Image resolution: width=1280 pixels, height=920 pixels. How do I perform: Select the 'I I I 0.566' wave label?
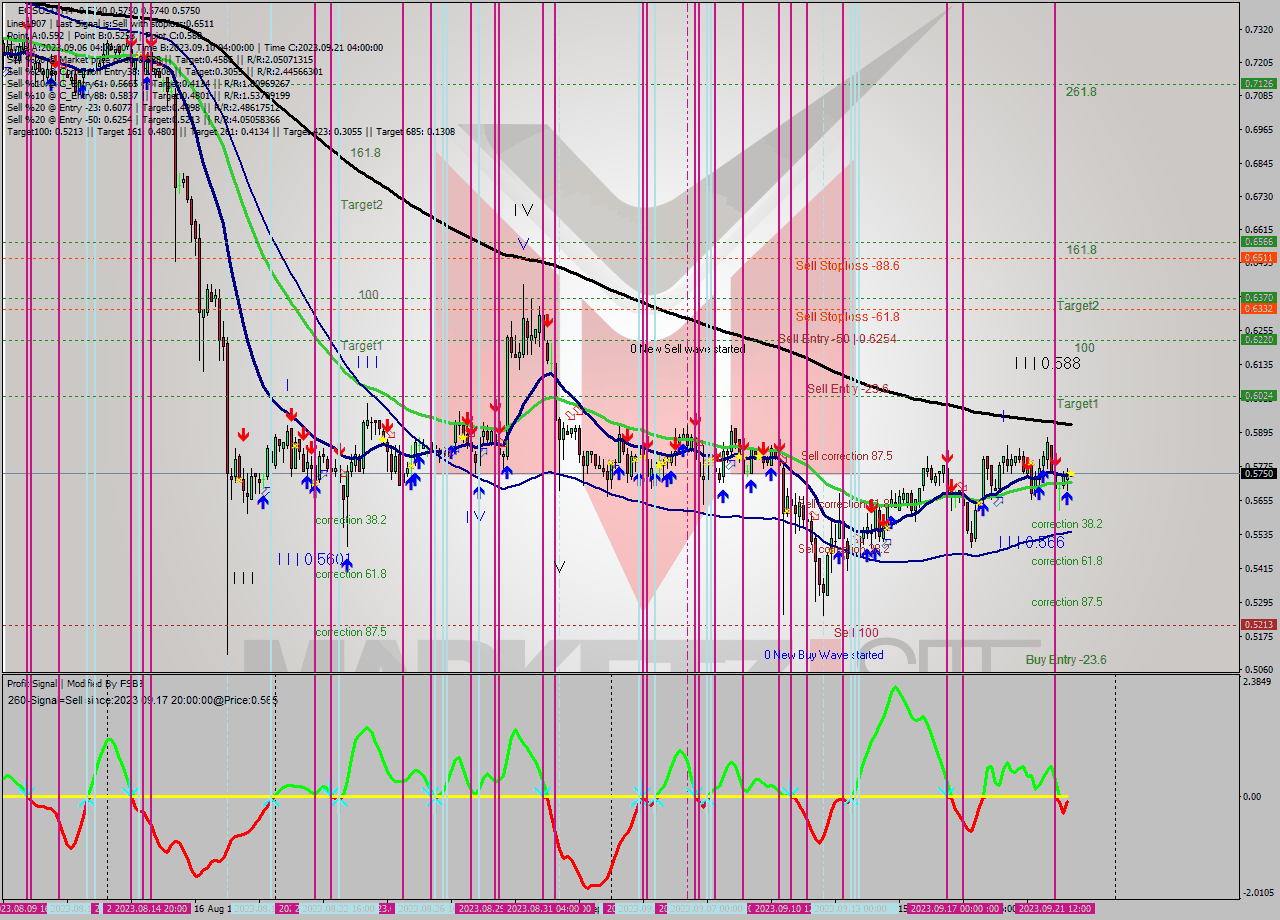tap(1031, 542)
